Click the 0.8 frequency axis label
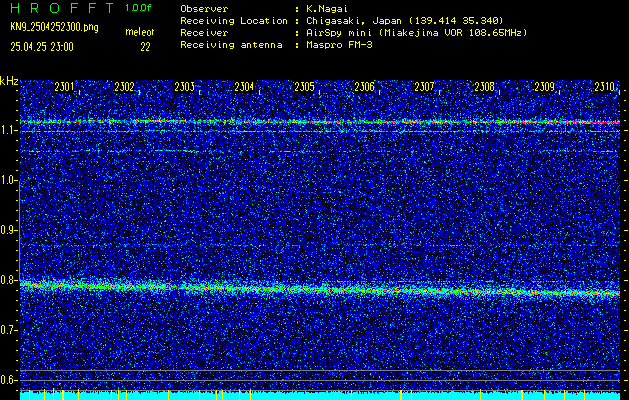 pos(8,280)
